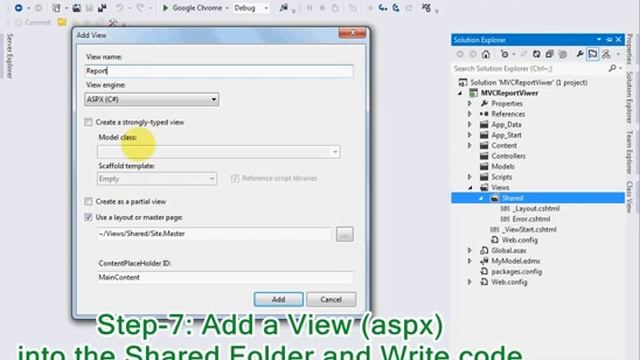
Task: Open the Google Chrome browser target dropdown arrow
Action: click(227, 8)
